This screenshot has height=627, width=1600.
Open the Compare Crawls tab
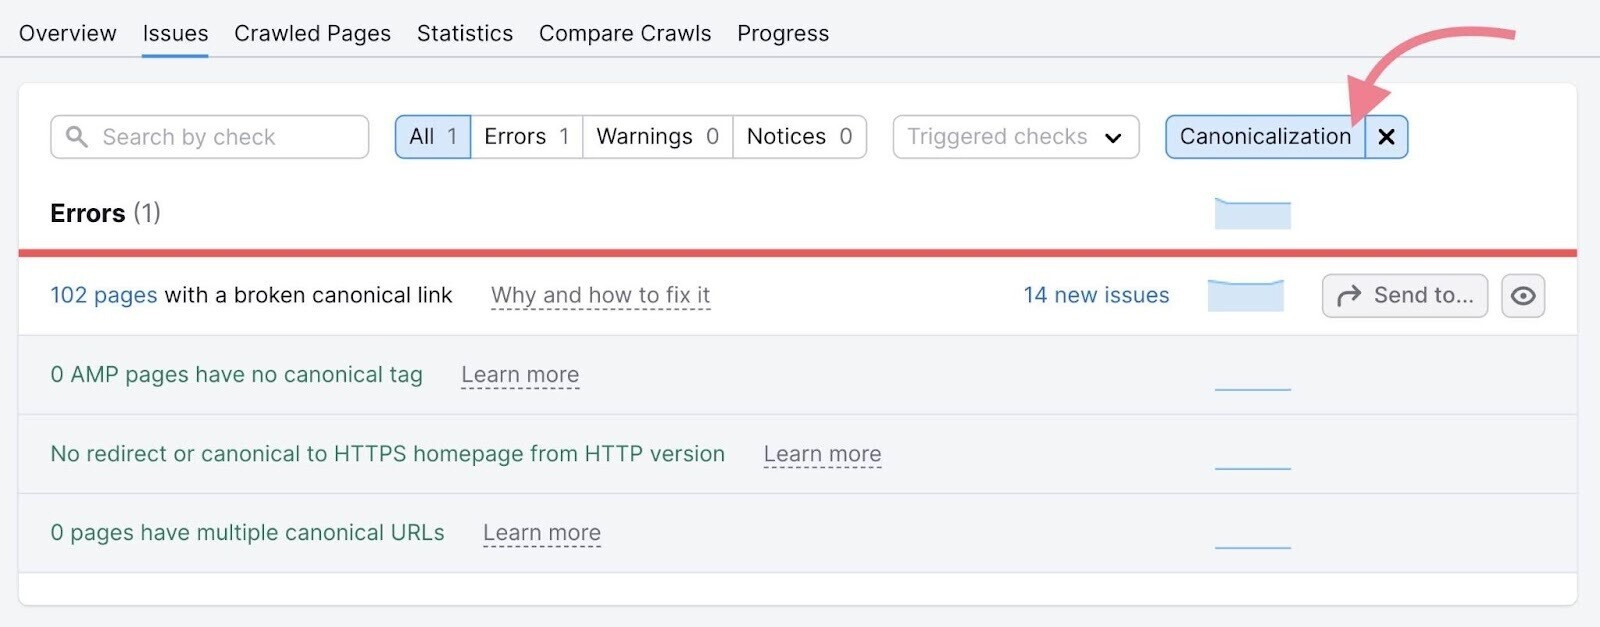click(x=625, y=34)
